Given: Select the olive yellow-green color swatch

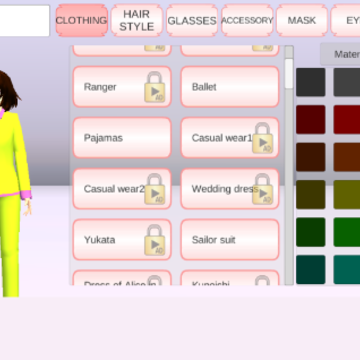Looking at the screenshot, I should point(347,195).
